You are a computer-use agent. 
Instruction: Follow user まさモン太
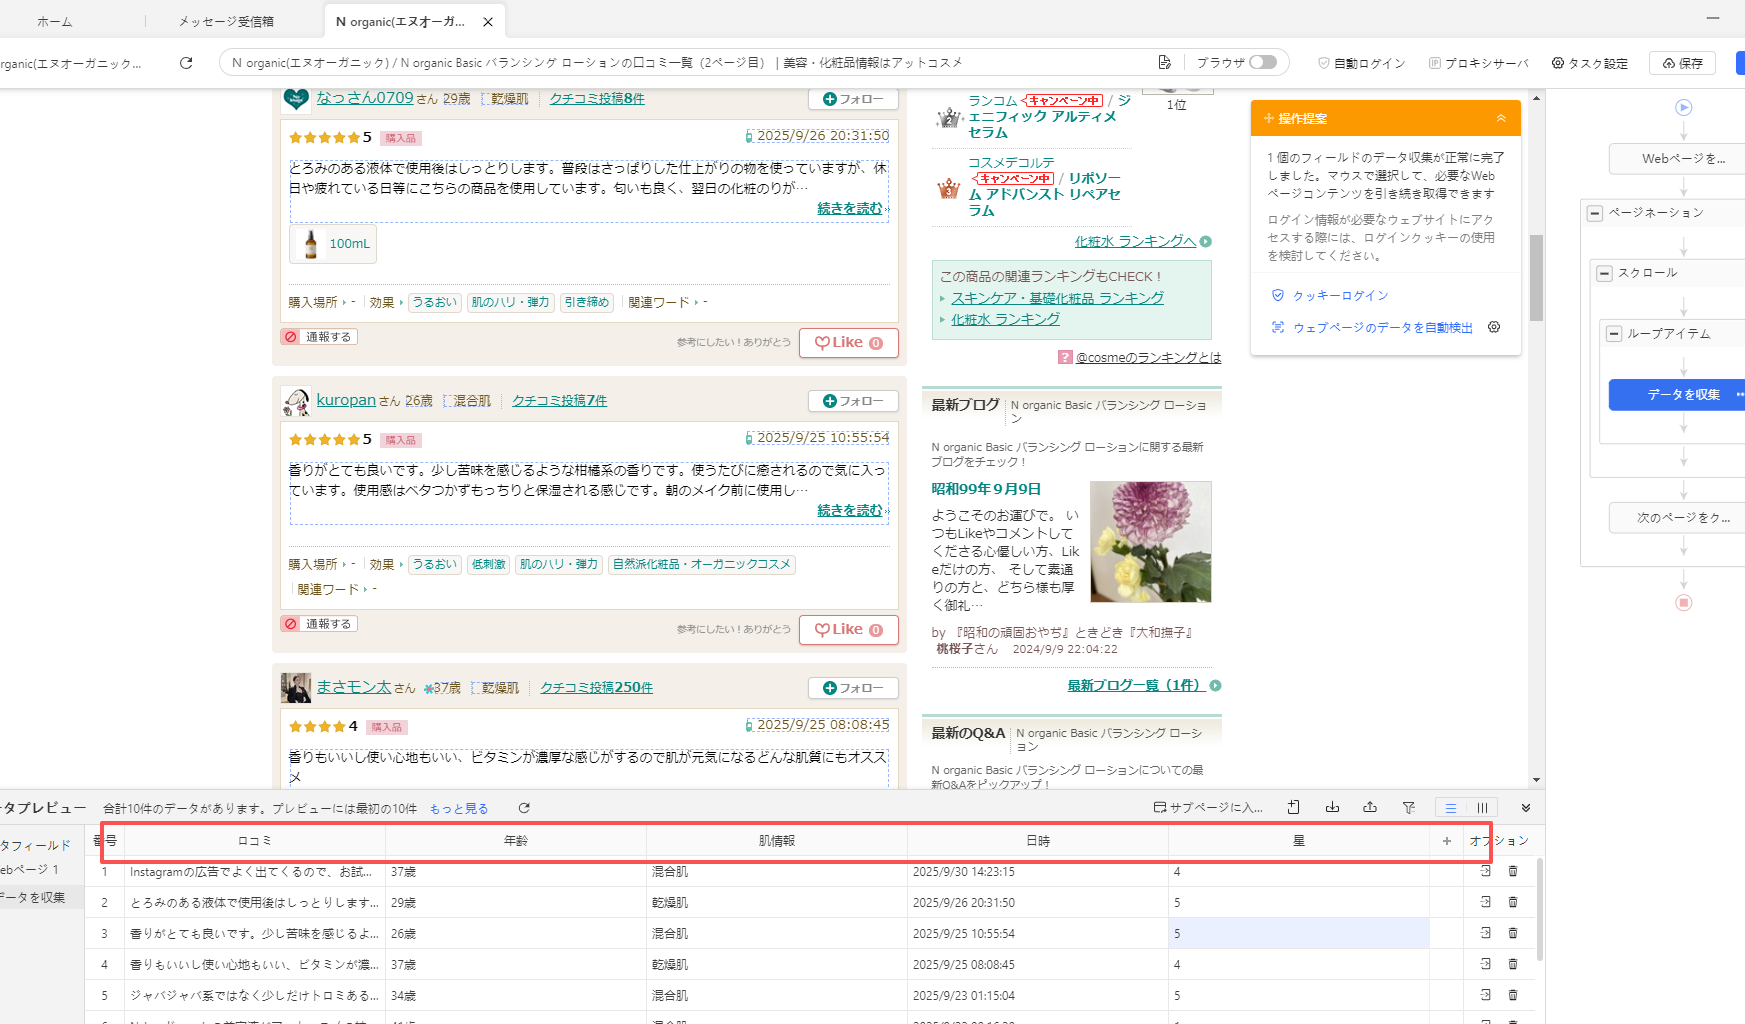853,688
